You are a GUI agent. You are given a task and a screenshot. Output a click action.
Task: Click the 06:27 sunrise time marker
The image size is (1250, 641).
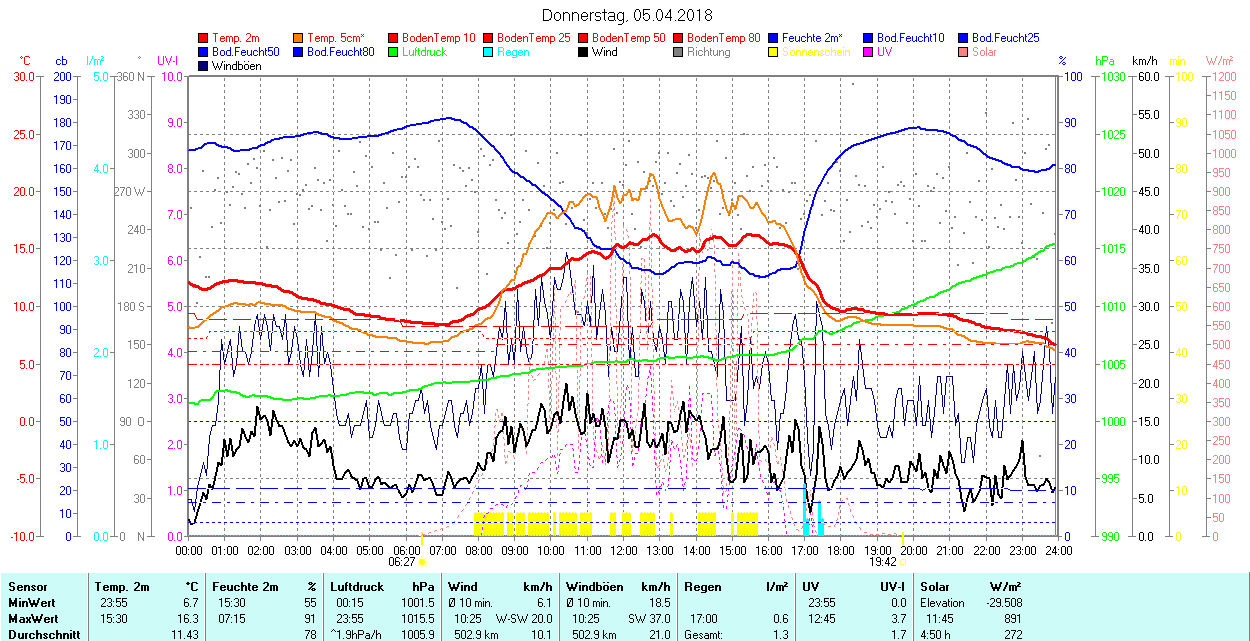[403, 562]
